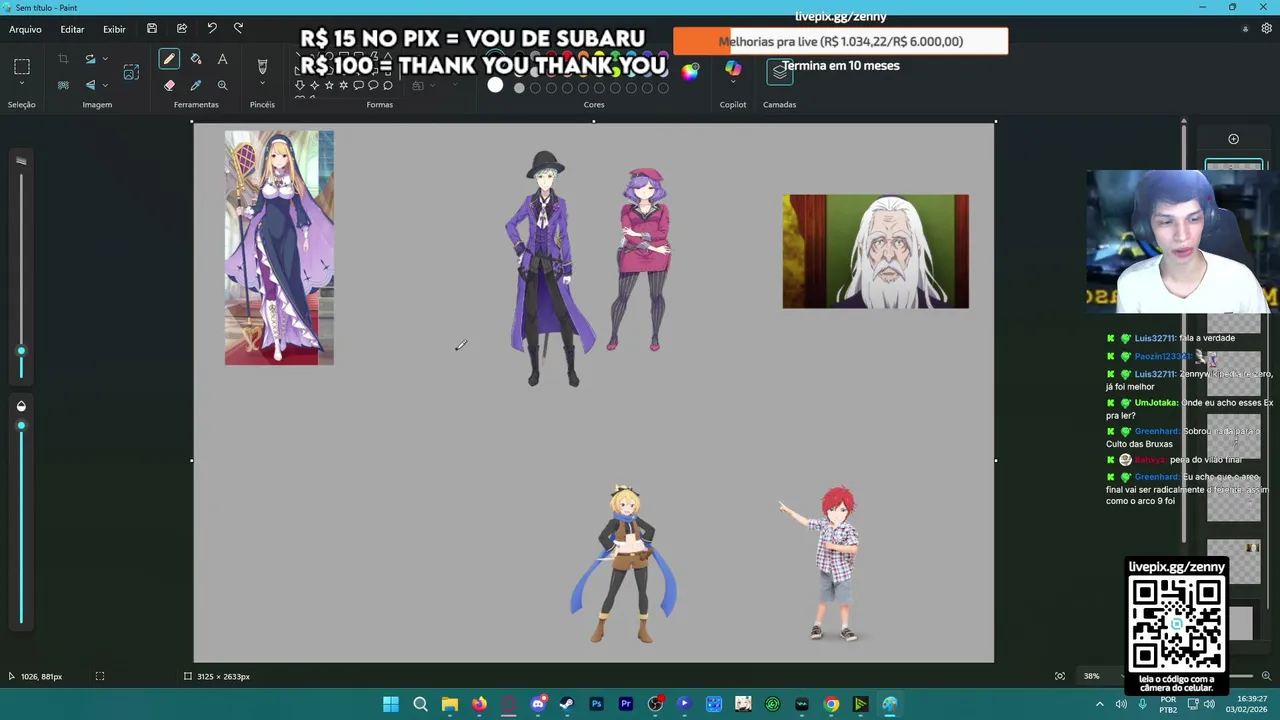This screenshot has width=1280, height=720.
Task: Open the Edit colors wheel
Action: [690, 71]
